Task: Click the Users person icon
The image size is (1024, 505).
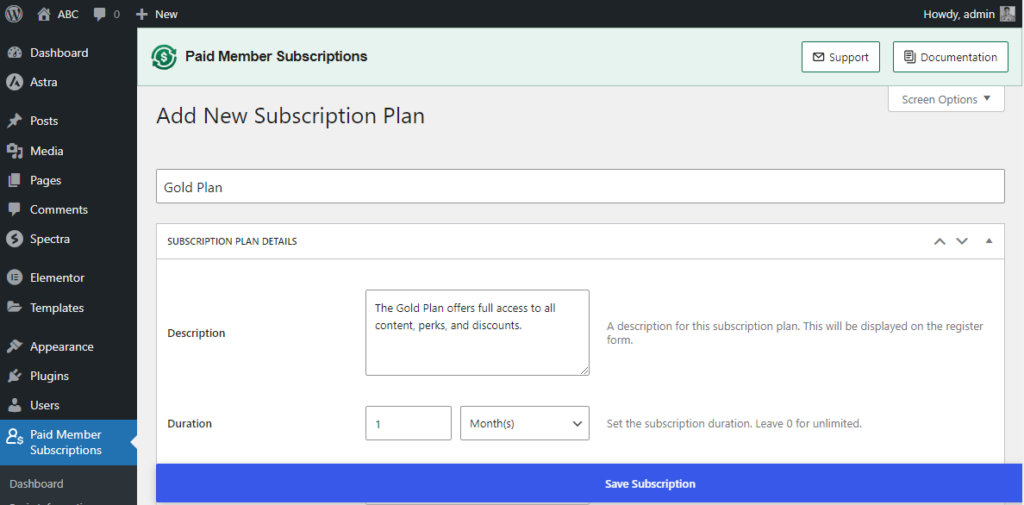Action: [14, 406]
